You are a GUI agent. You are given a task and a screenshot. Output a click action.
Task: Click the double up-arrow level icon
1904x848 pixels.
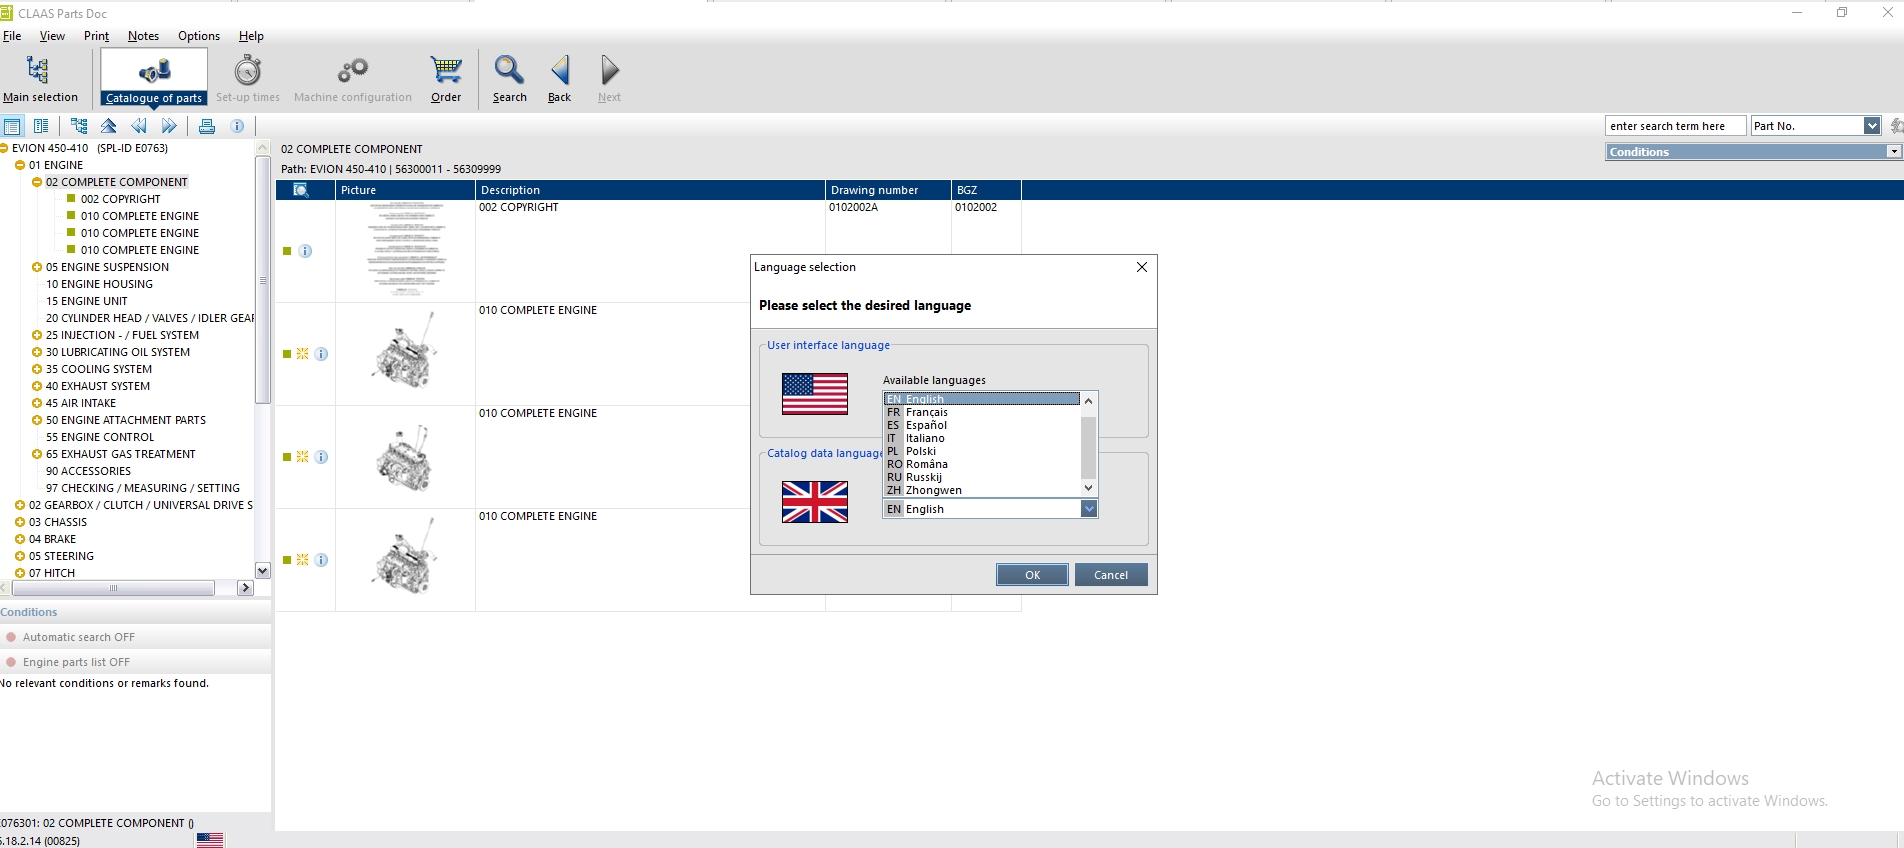pos(109,126)
